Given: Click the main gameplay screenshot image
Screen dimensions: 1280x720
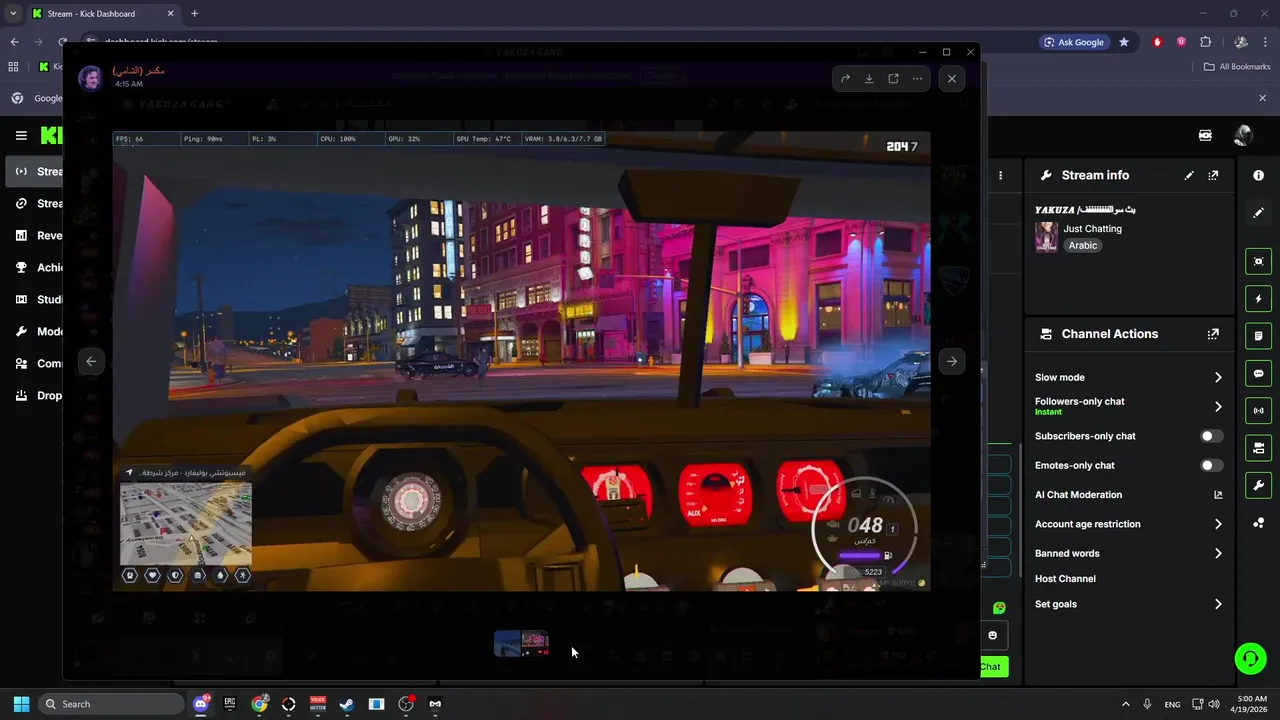Looking at the screenshot, I should point(521,361).
